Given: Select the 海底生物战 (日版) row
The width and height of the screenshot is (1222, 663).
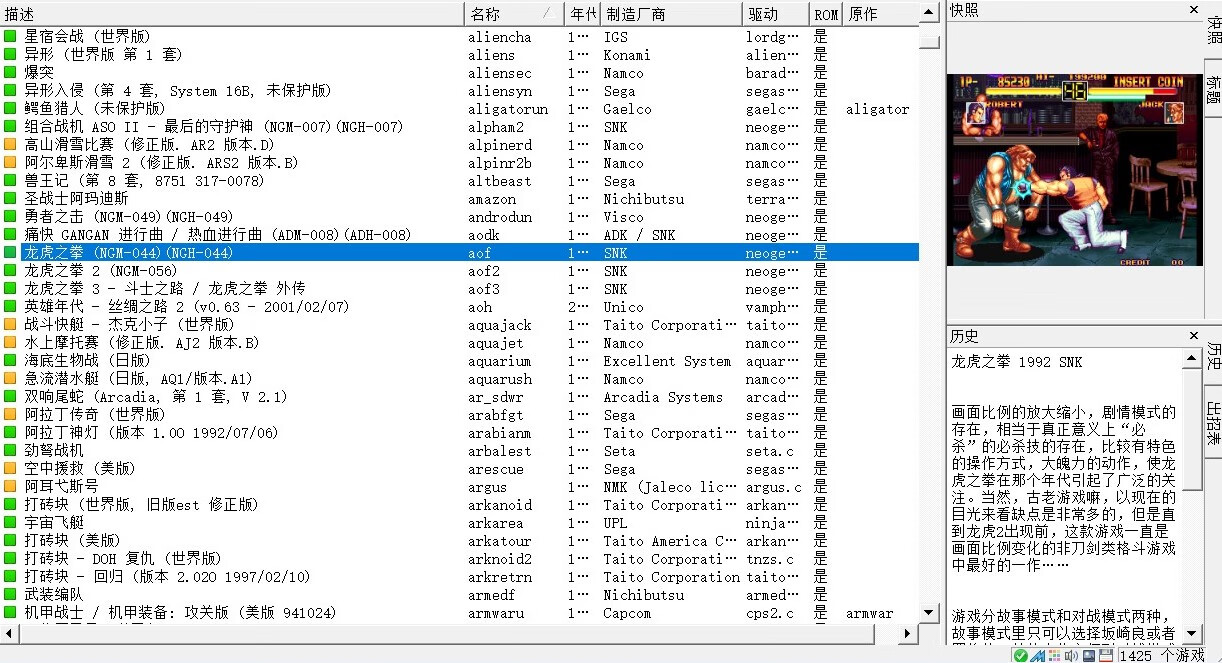Looking at the screenshot, I should point(459,361).
